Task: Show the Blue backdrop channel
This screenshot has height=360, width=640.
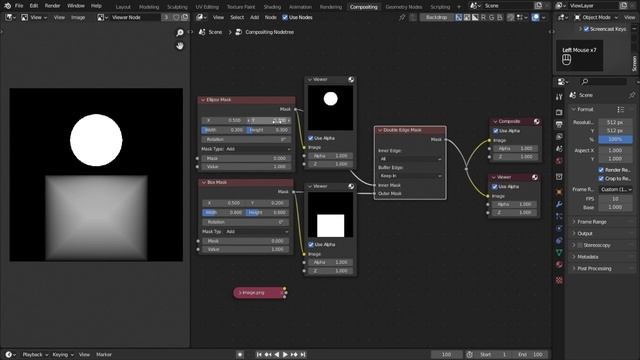Action: pyautogui.click(x=500, y=18)
